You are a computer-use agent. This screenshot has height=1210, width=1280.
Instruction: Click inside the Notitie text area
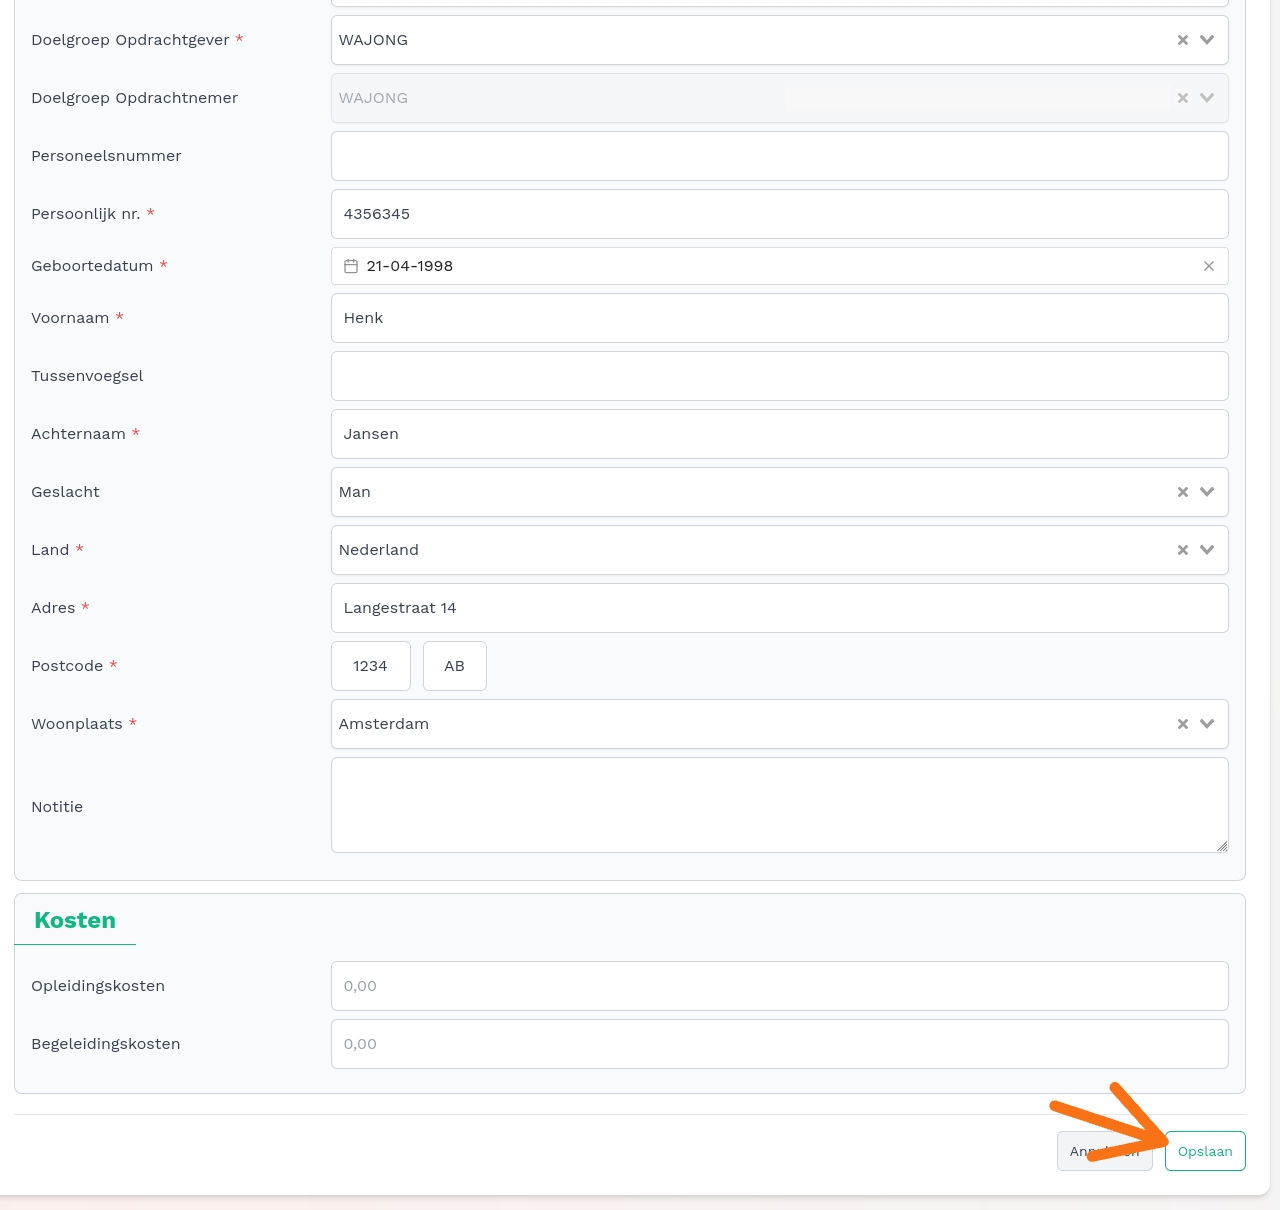[x=780, y=805]
